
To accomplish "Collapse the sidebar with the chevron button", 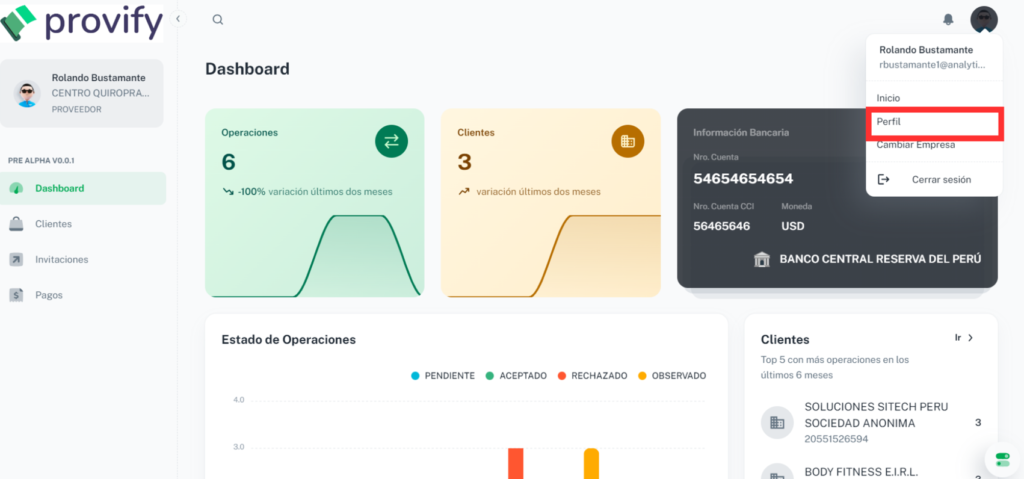I will pos(178,19).
